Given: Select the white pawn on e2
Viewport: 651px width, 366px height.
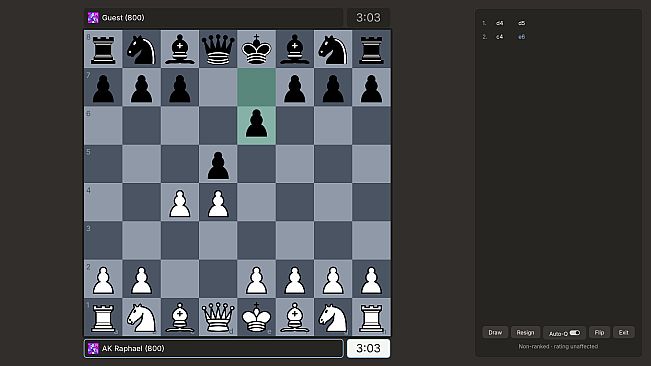Looking at the screenshot, I should click(x=256, y=279).
